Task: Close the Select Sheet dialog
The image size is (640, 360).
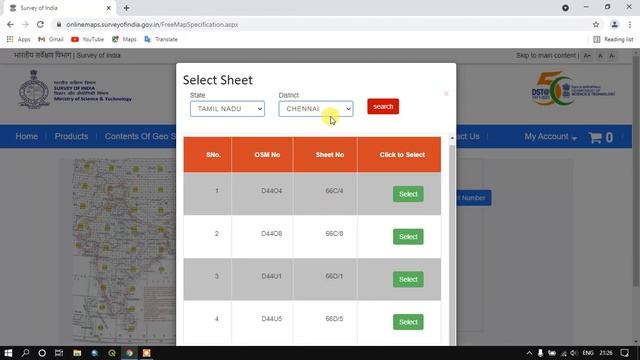Action: point(446,94)
